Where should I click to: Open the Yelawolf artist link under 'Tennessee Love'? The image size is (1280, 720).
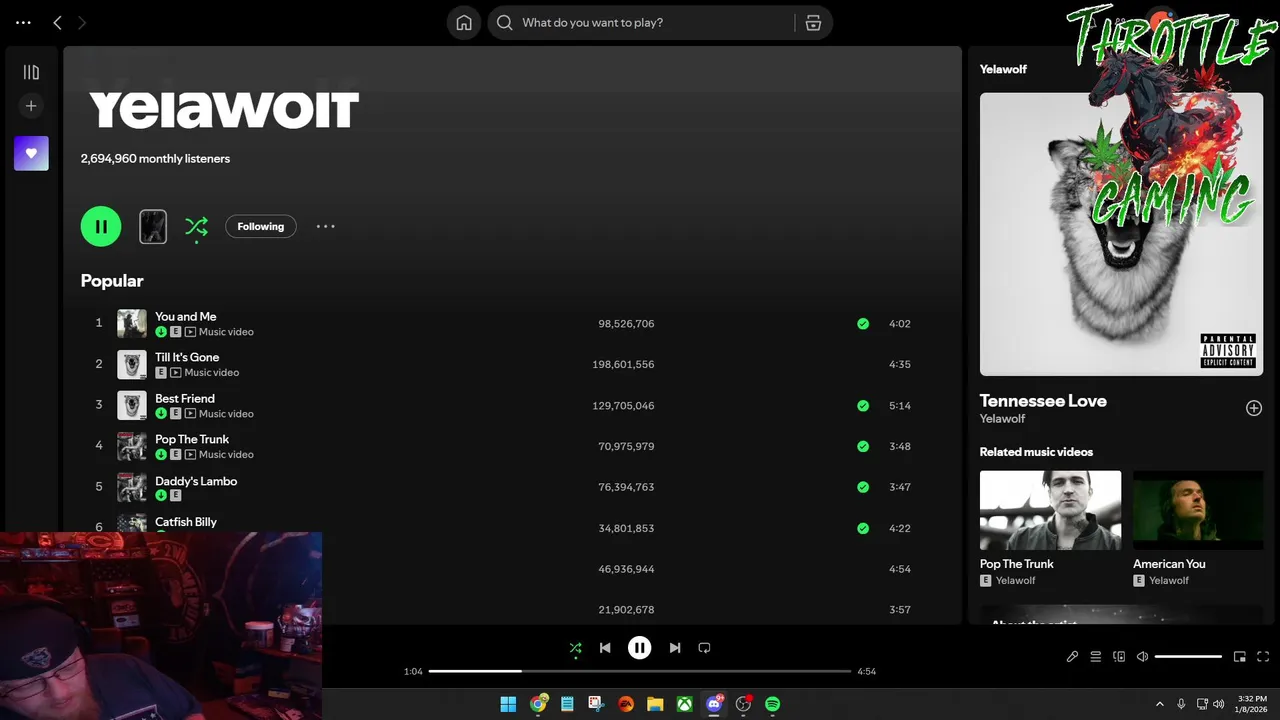pyautogui.click(x=1002, y=419)
